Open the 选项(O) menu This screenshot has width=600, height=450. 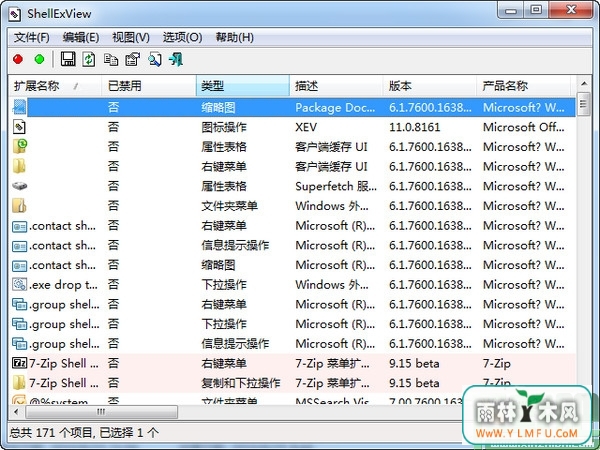[x=183, y=38]
